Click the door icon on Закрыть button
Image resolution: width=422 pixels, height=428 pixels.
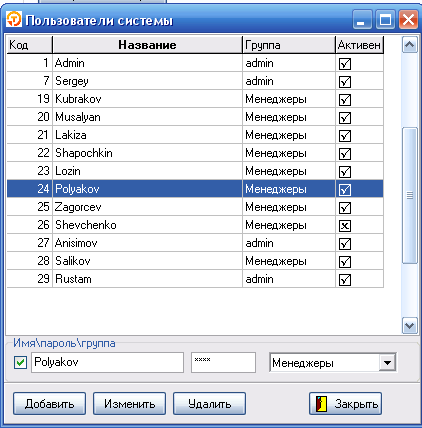tap(321, 404)
